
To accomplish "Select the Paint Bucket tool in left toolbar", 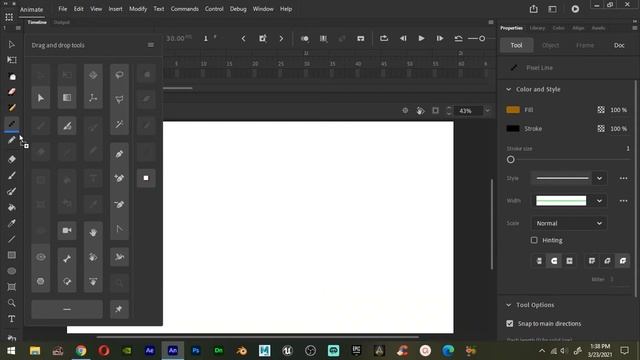I will (11, 207).
